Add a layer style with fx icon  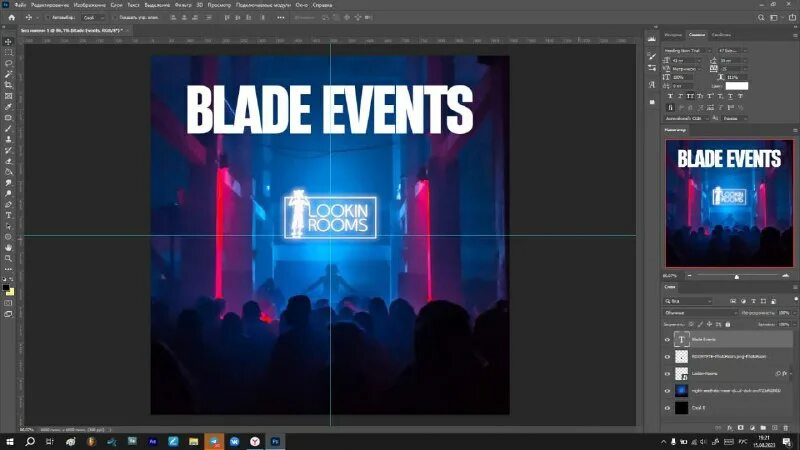coord(730,428)
